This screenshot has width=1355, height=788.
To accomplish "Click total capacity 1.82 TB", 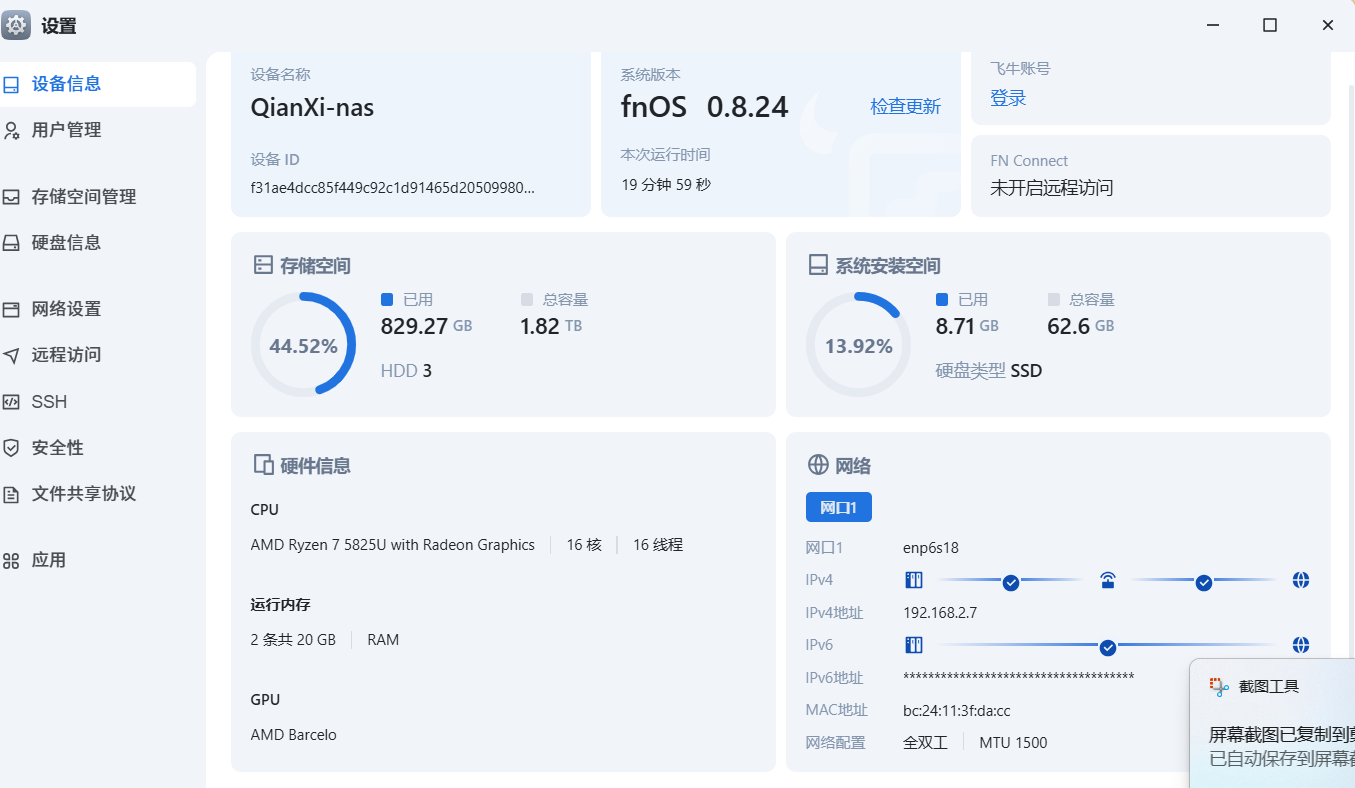I will (x=551, y=326).
